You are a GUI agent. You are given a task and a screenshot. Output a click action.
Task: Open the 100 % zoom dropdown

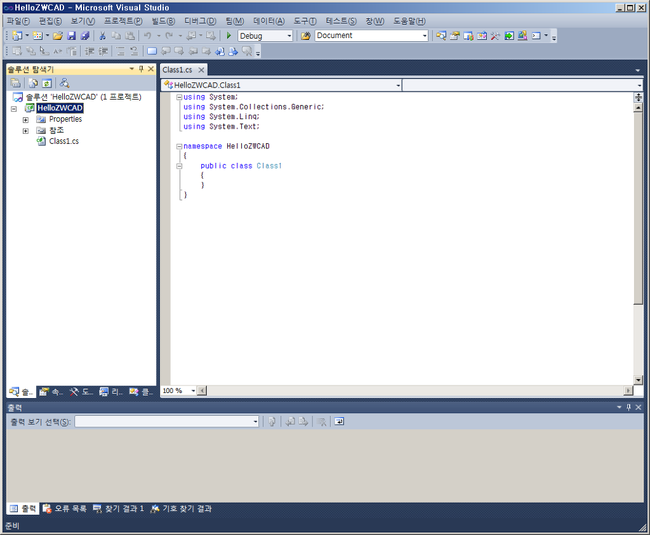coord(193,391)
